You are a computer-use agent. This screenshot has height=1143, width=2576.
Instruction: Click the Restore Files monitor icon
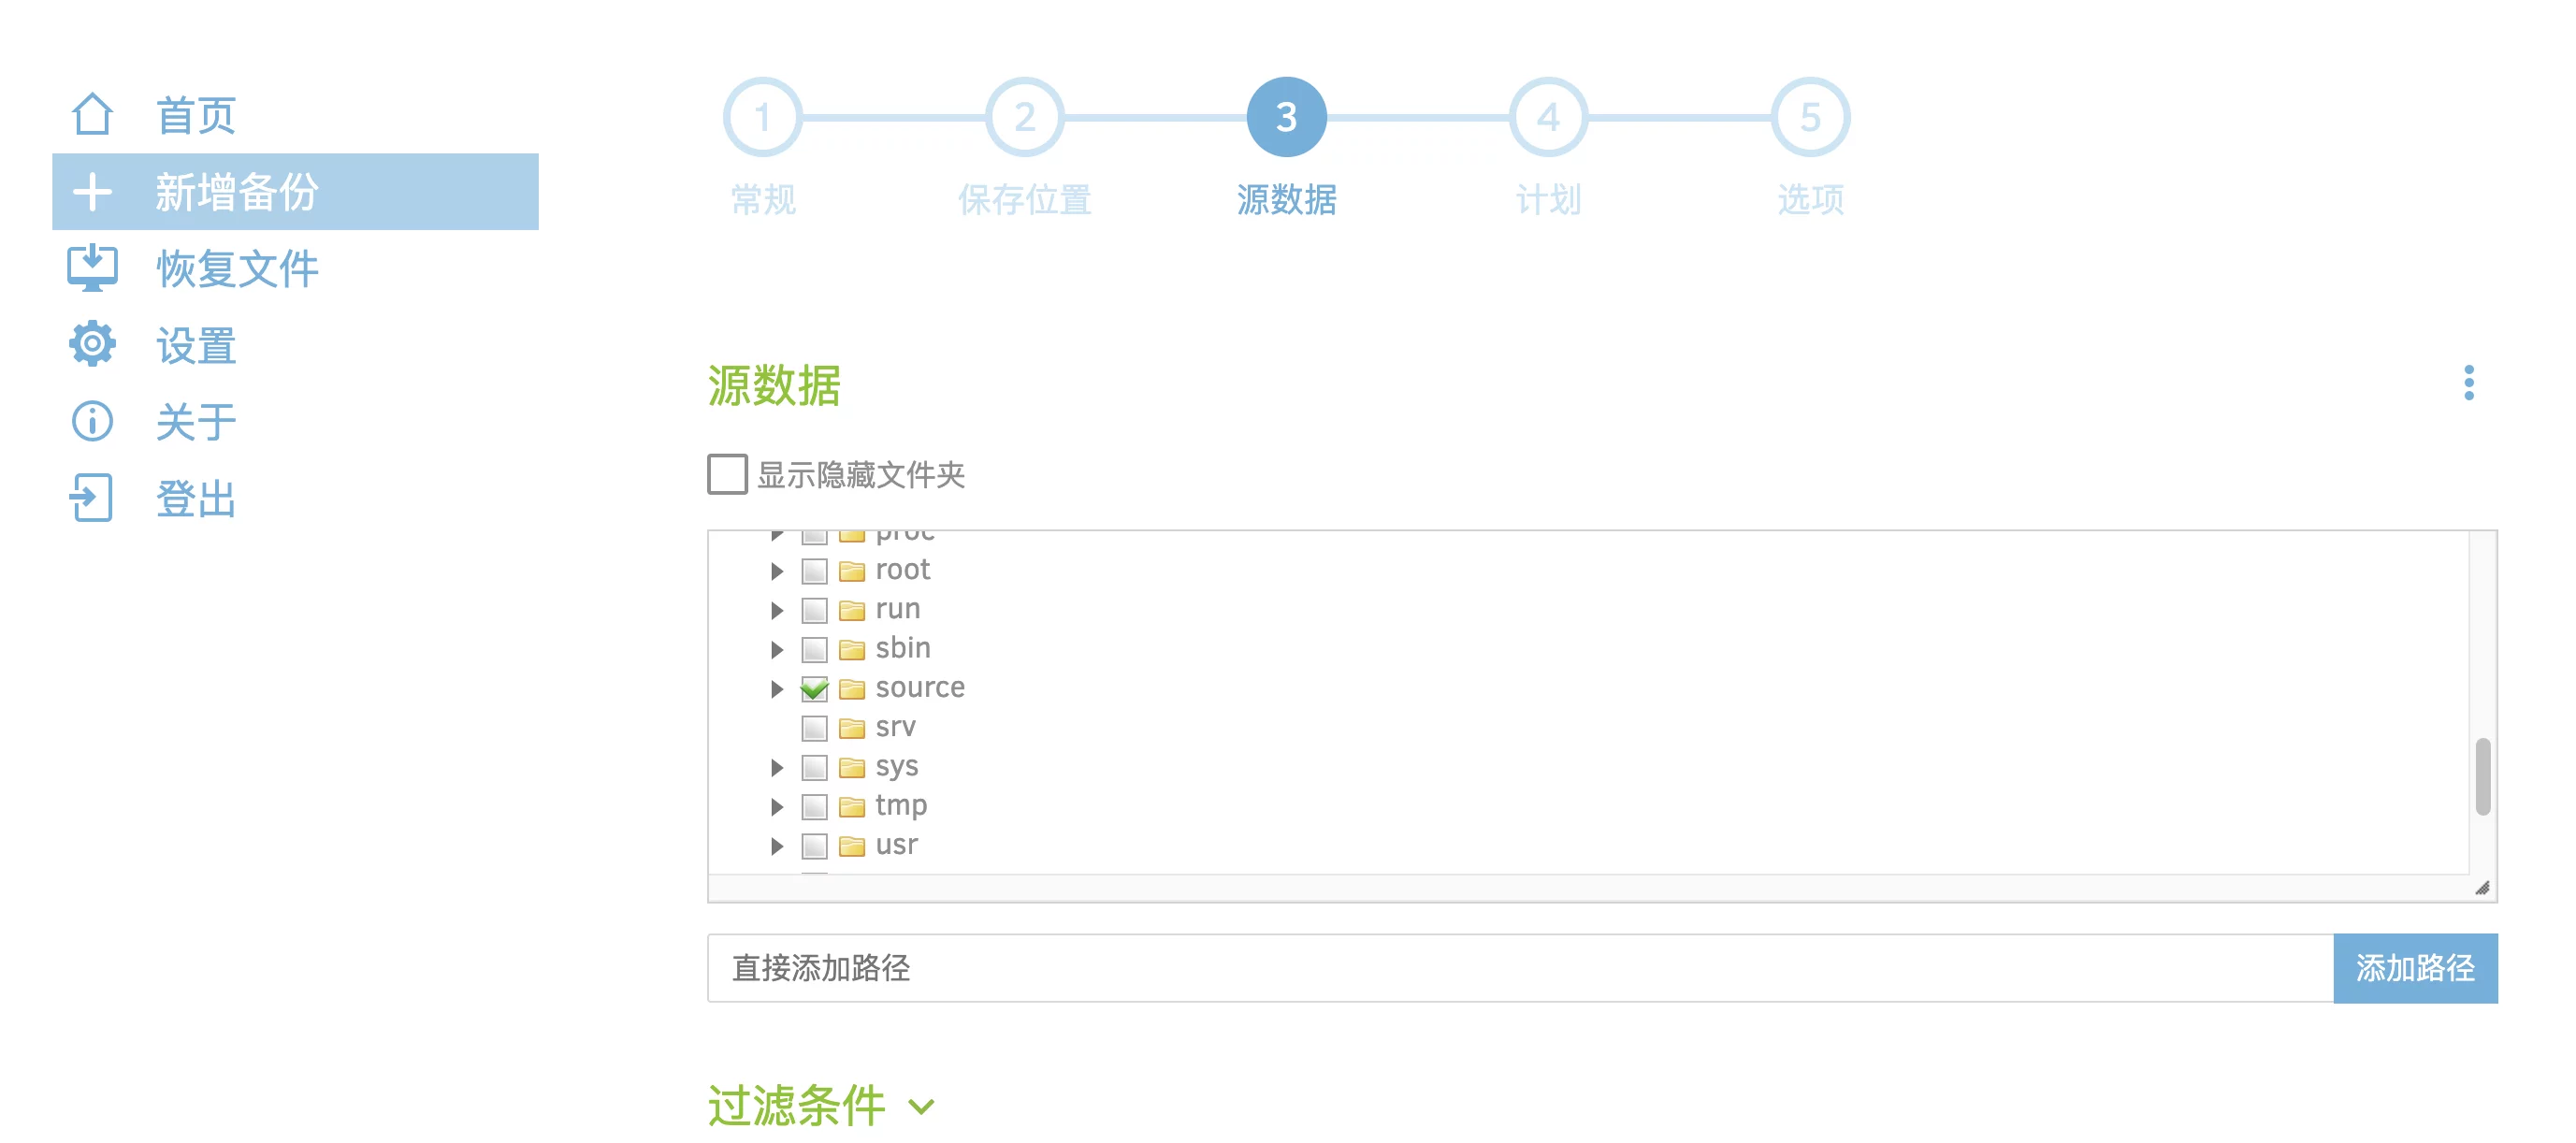92,267
